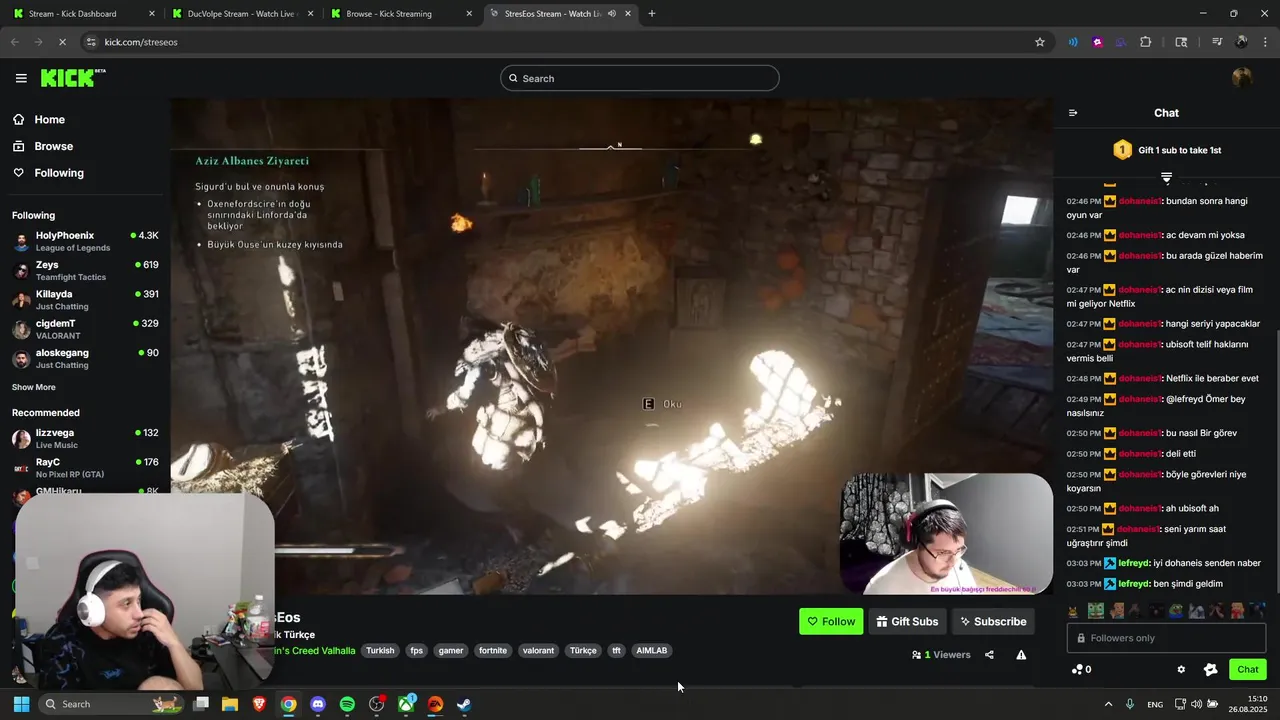Open cigdemT followed channel
Viewport: 1280px width, 720px height.
(85, 329)
